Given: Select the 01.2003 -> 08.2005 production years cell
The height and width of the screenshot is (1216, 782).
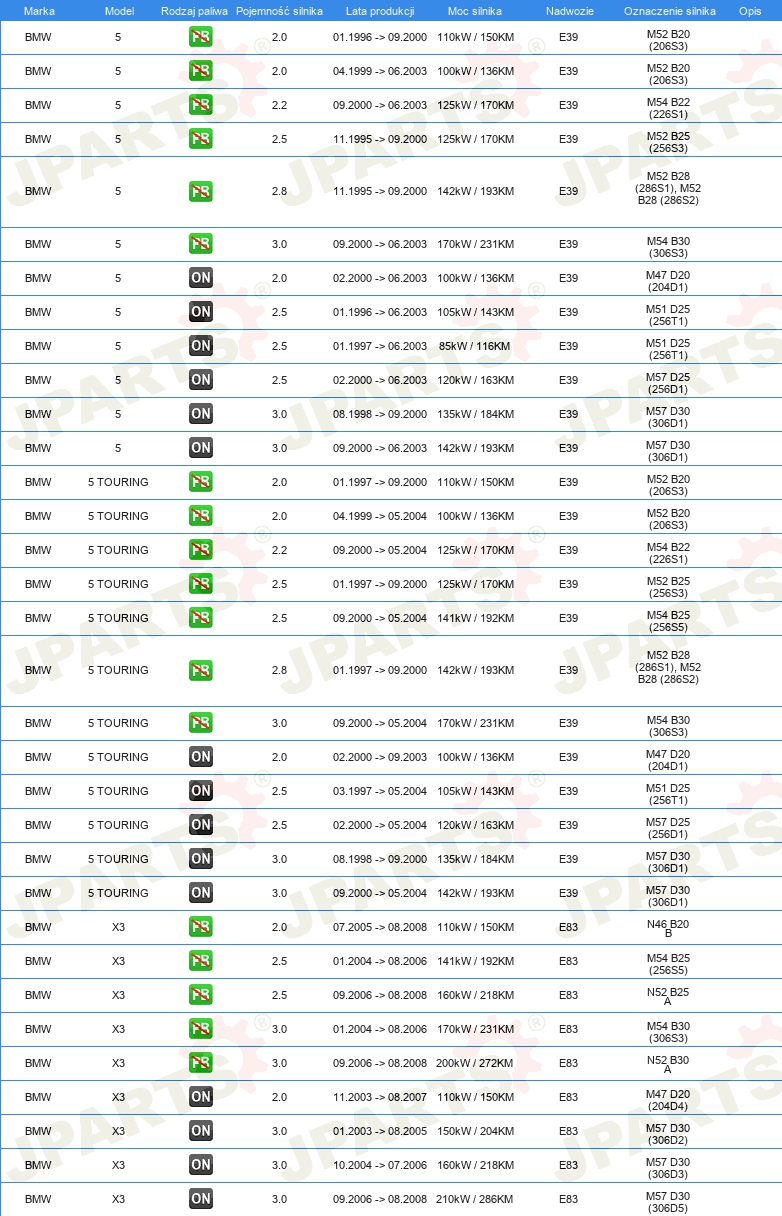Looking at the screenshot, I should tap(380, 1131).
